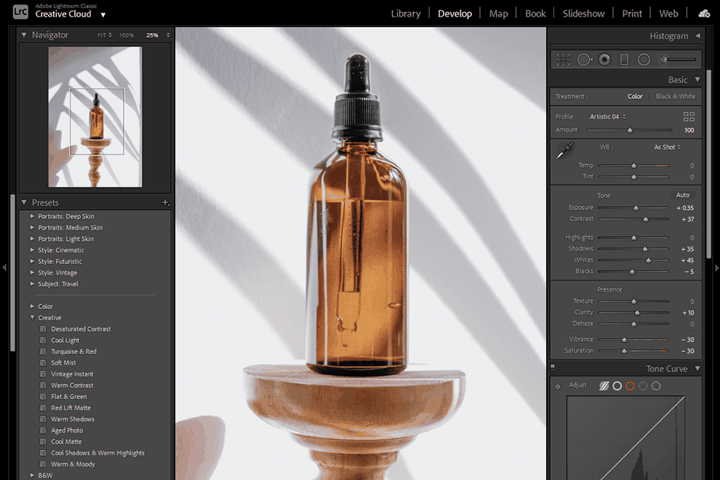The height and width of the screenshot is (480, 720).
Task: Pick the White Balance eyedropper
Action: [x=565, y=150]
